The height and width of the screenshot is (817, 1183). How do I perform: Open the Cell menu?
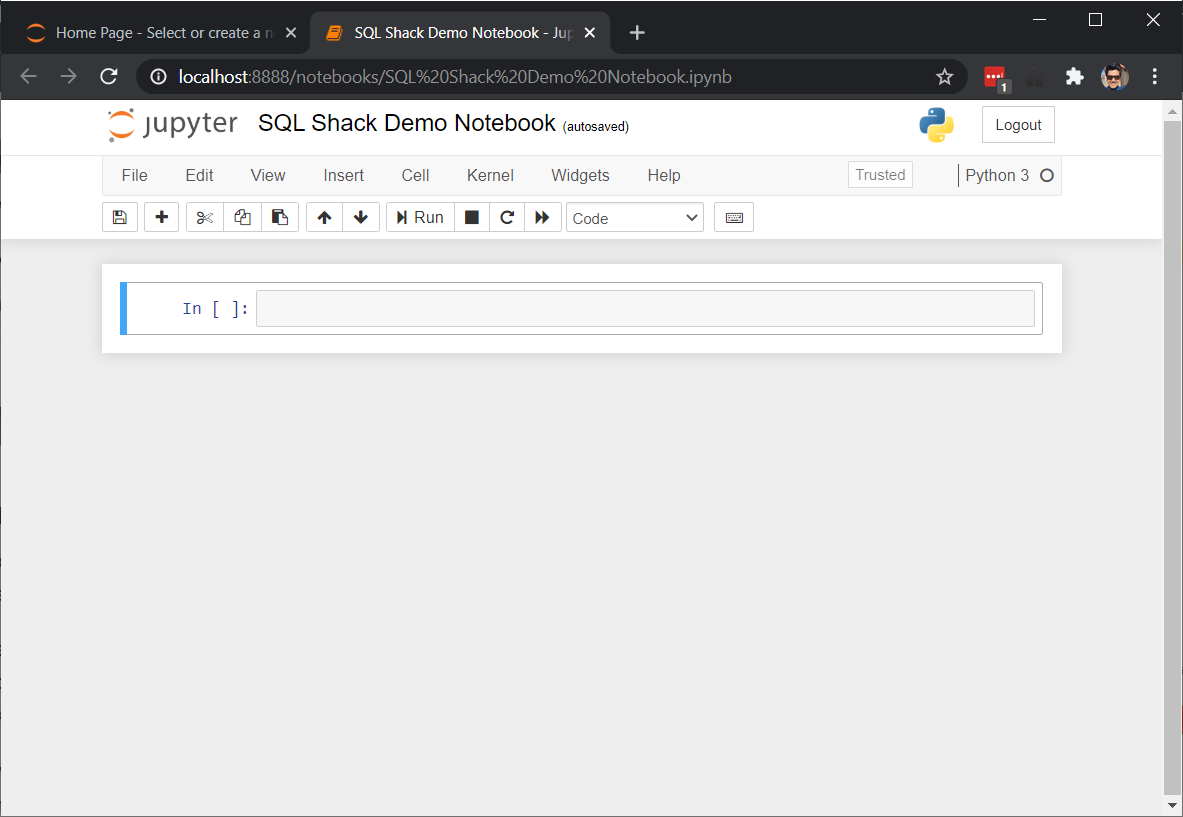415,175
